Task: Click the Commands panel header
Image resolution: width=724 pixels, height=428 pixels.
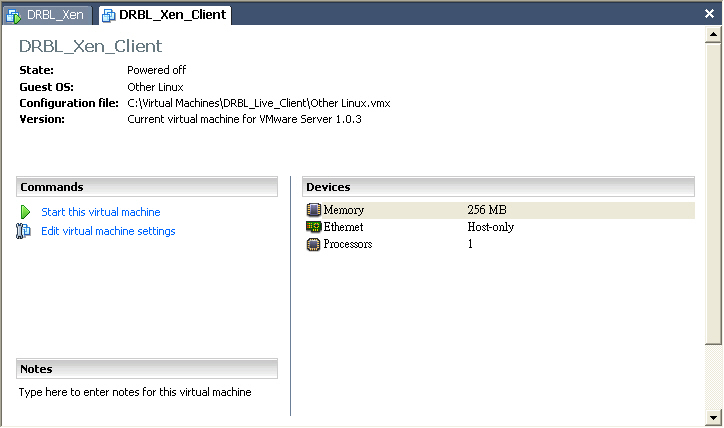Action: point(147,187)
